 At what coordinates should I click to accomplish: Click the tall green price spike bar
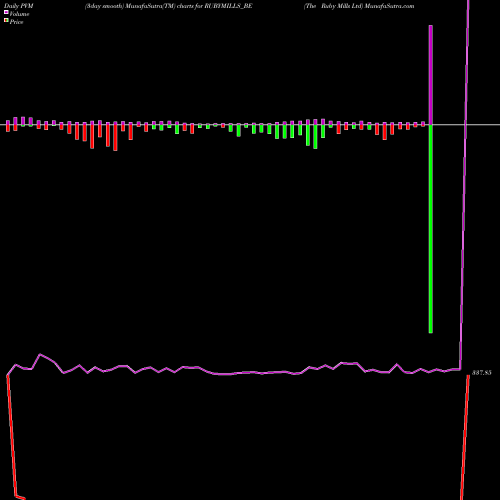pyautogui.click(x=431, y=229)
